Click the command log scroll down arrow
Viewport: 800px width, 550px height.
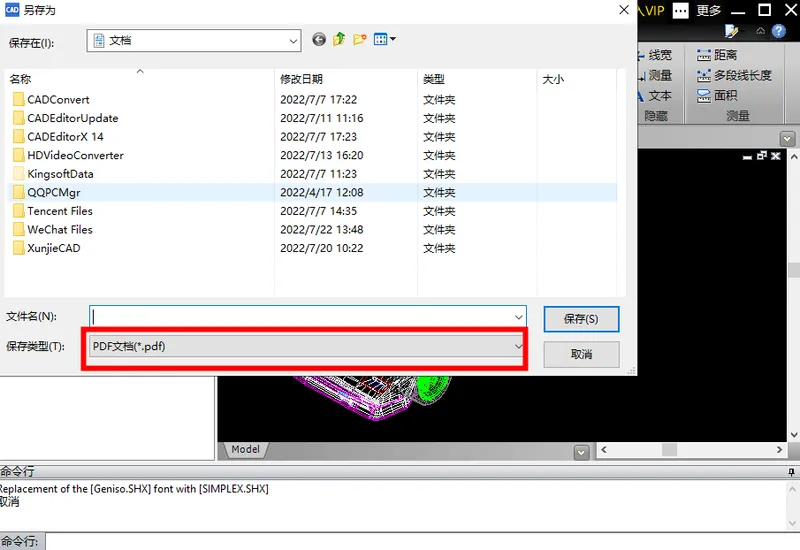click(x=792, y=523)
